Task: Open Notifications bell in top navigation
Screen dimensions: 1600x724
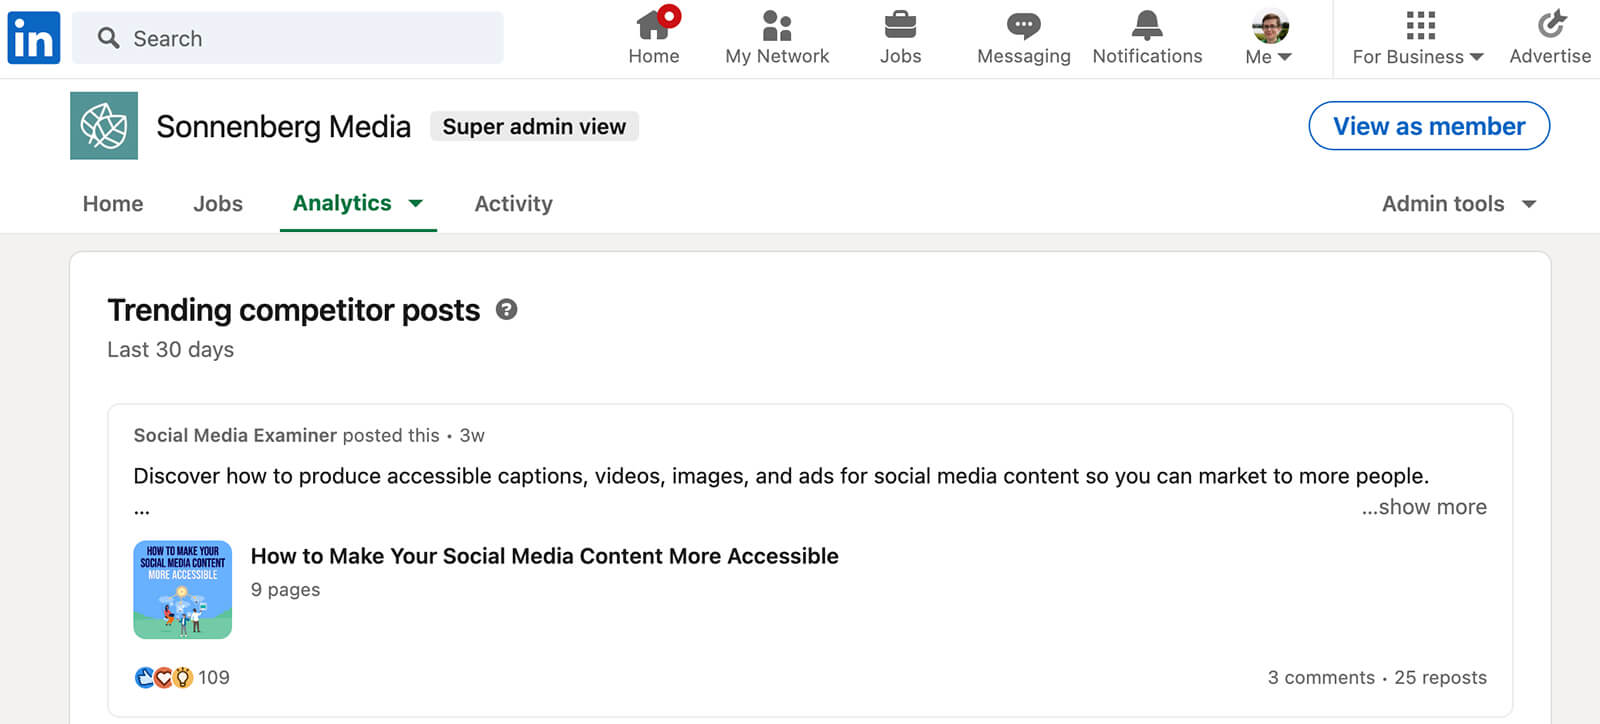Action: coord(1147,37)
